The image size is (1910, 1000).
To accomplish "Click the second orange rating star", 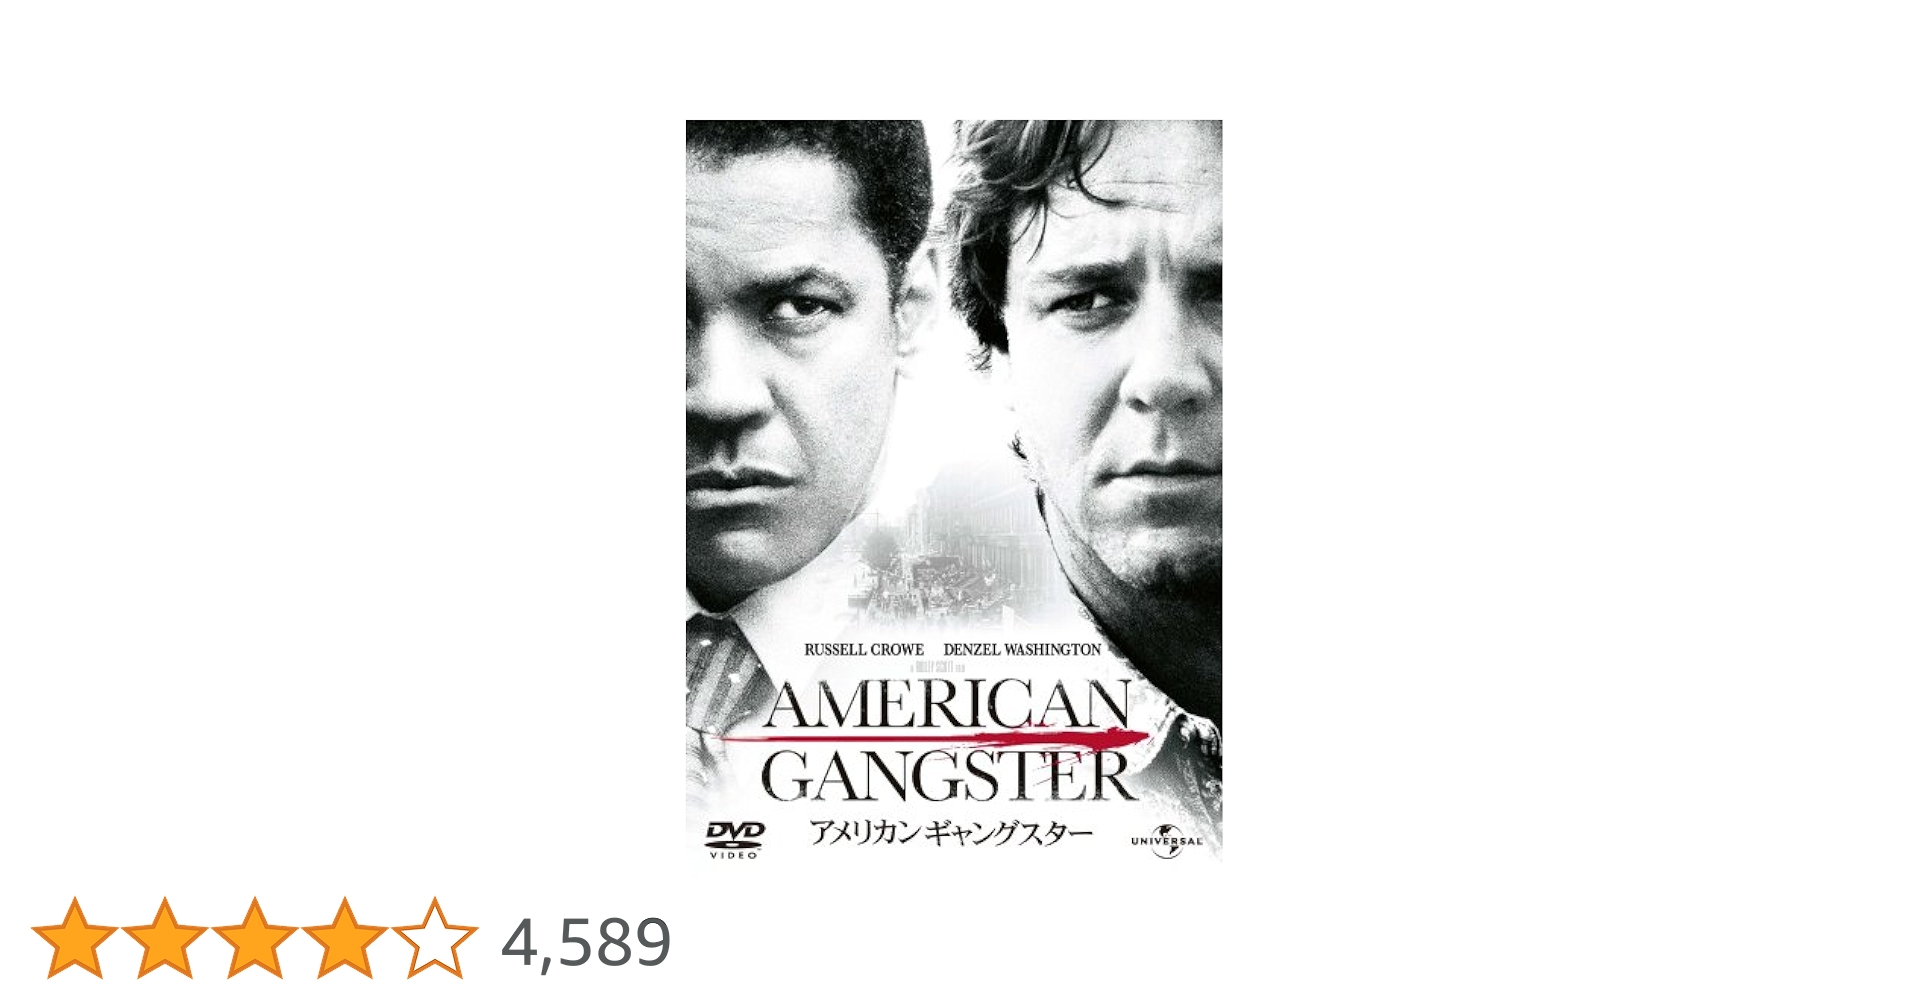I will point(164,938).
